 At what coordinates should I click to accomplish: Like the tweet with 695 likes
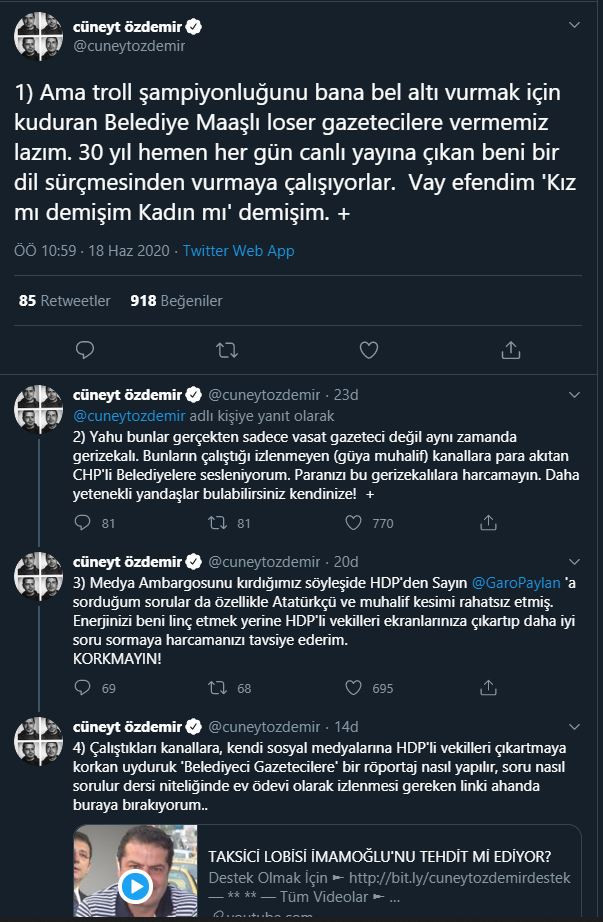click(353, 687)
